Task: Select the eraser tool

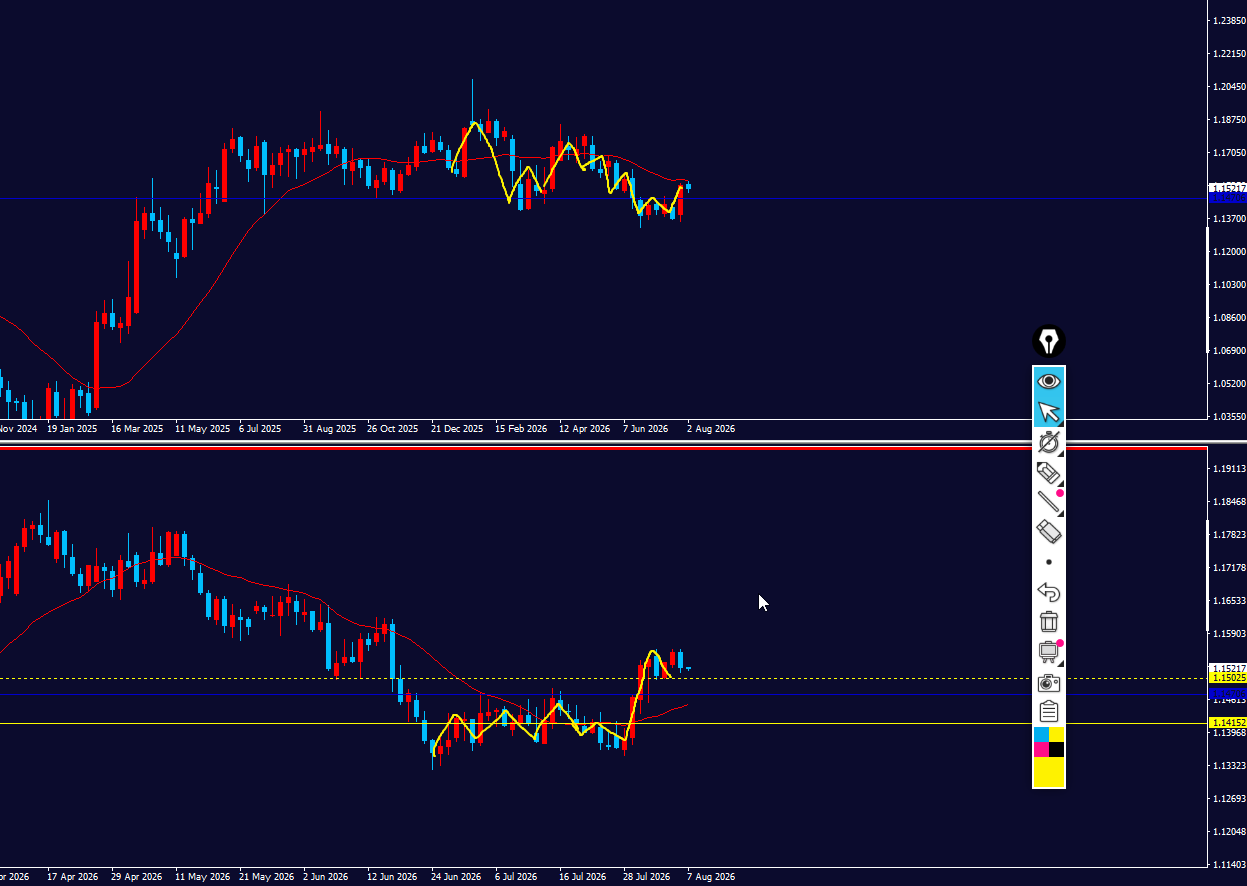Action: pyautogui.click(x=1049, y=532)
